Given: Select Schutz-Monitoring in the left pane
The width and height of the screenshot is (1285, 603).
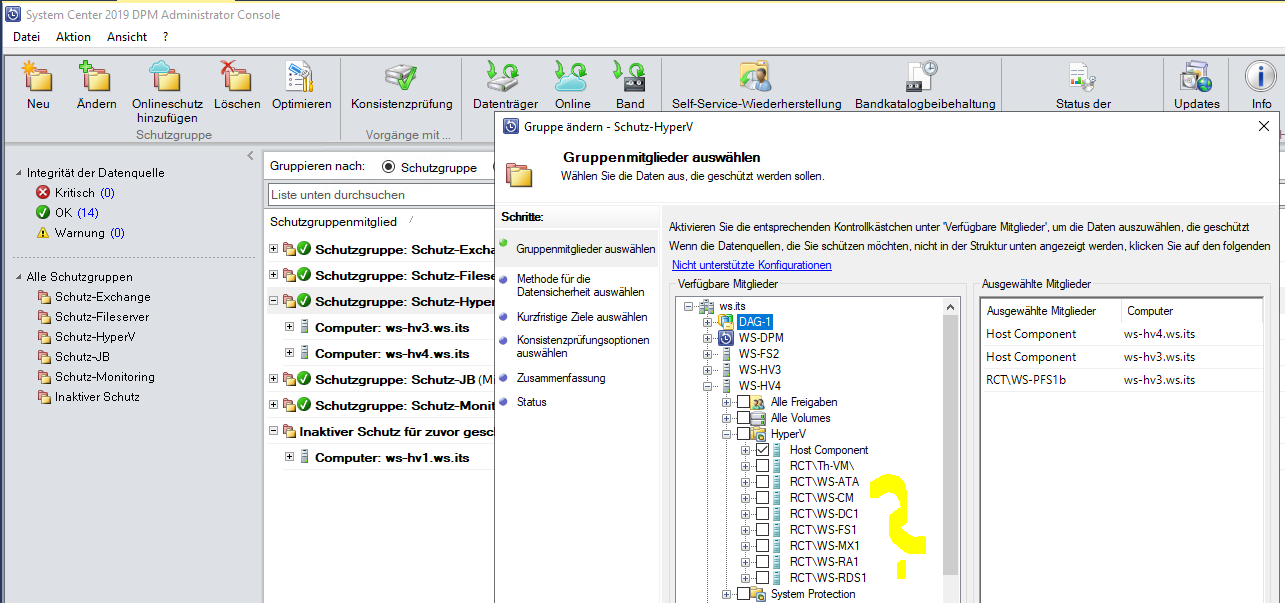Looking at the screenshot, I should [x=96, y=377].
